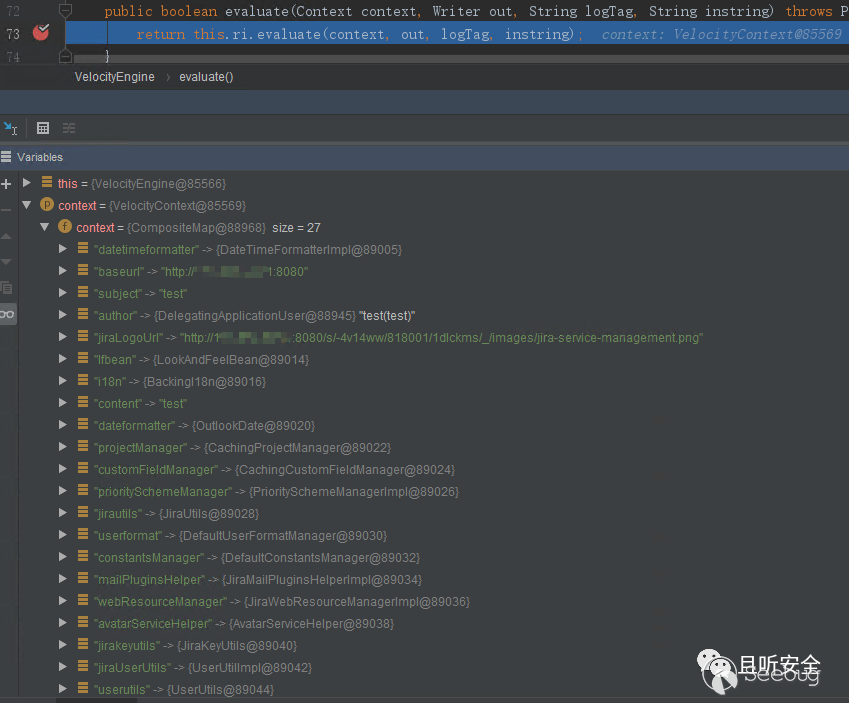Click the Variables panel layout icon
The image size is (849, 703).
6,157
